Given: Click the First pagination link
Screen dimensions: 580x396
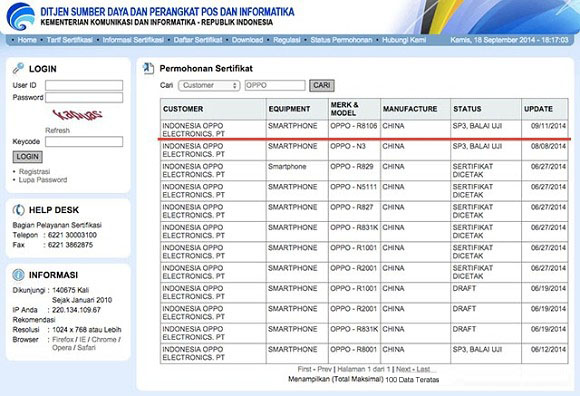Looking at the screenshot, I should click(x=304, y=369).
